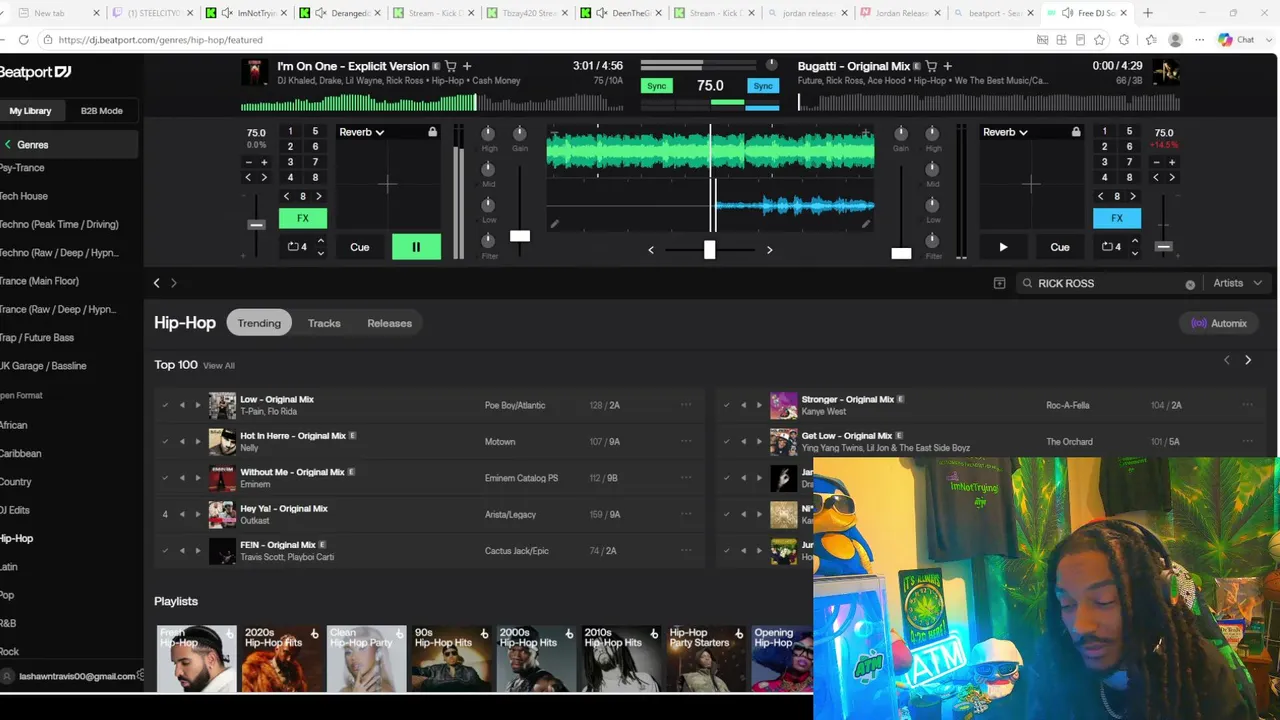Viewport: 1280px width, 720px height.
Task: Click the left deck Filter knob
Action: 488,241
